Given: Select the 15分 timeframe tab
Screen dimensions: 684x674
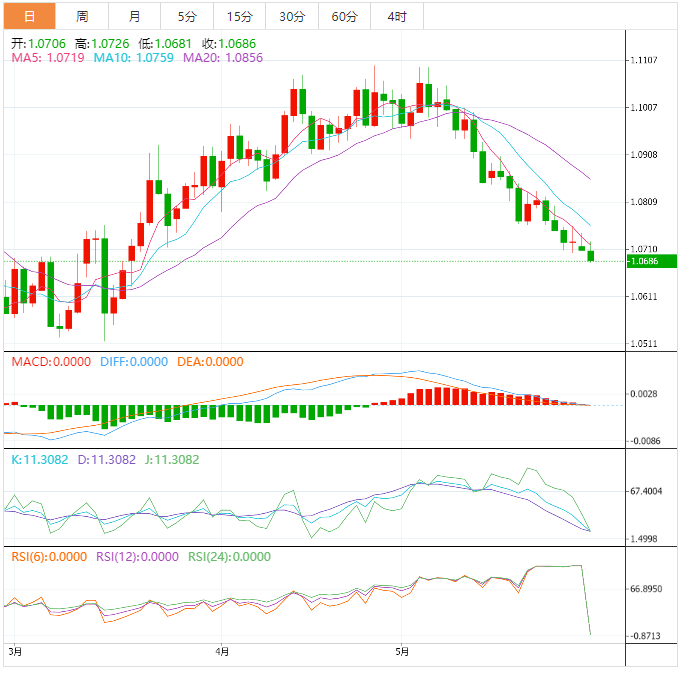Looking at the screenshot, I should 240,17.
